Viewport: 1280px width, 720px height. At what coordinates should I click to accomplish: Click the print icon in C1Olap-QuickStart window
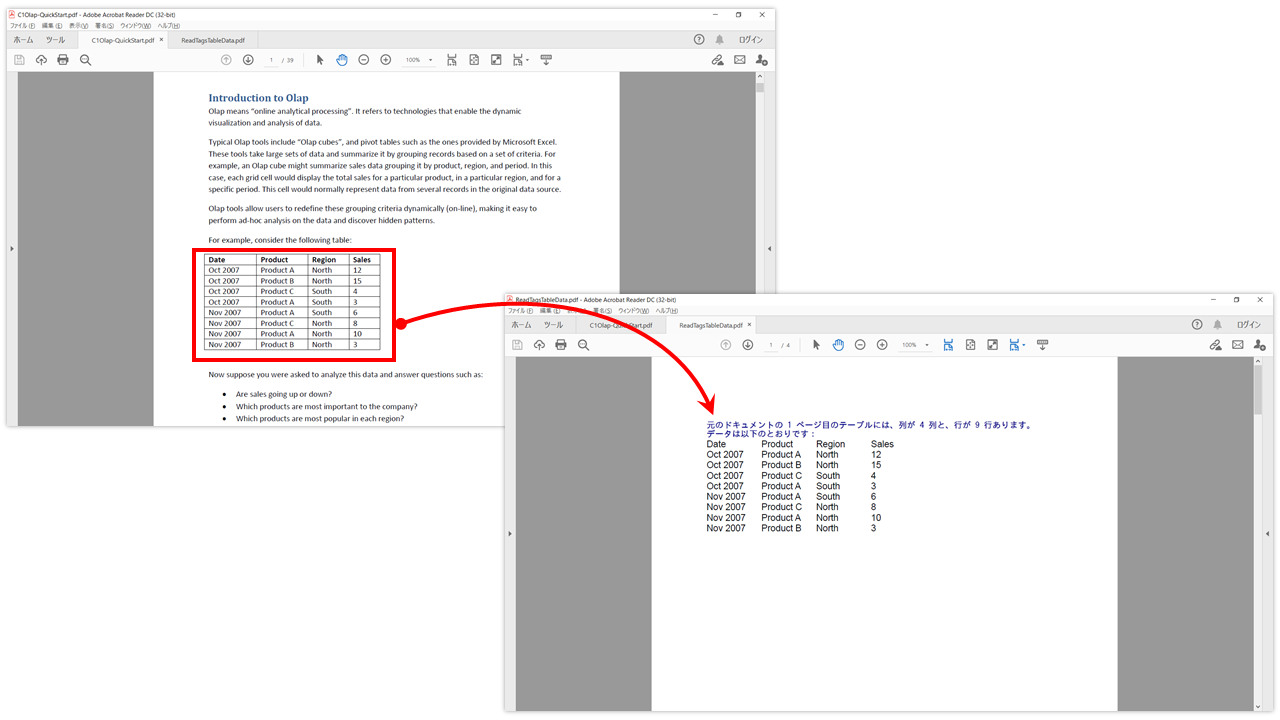tap(63, 60)
